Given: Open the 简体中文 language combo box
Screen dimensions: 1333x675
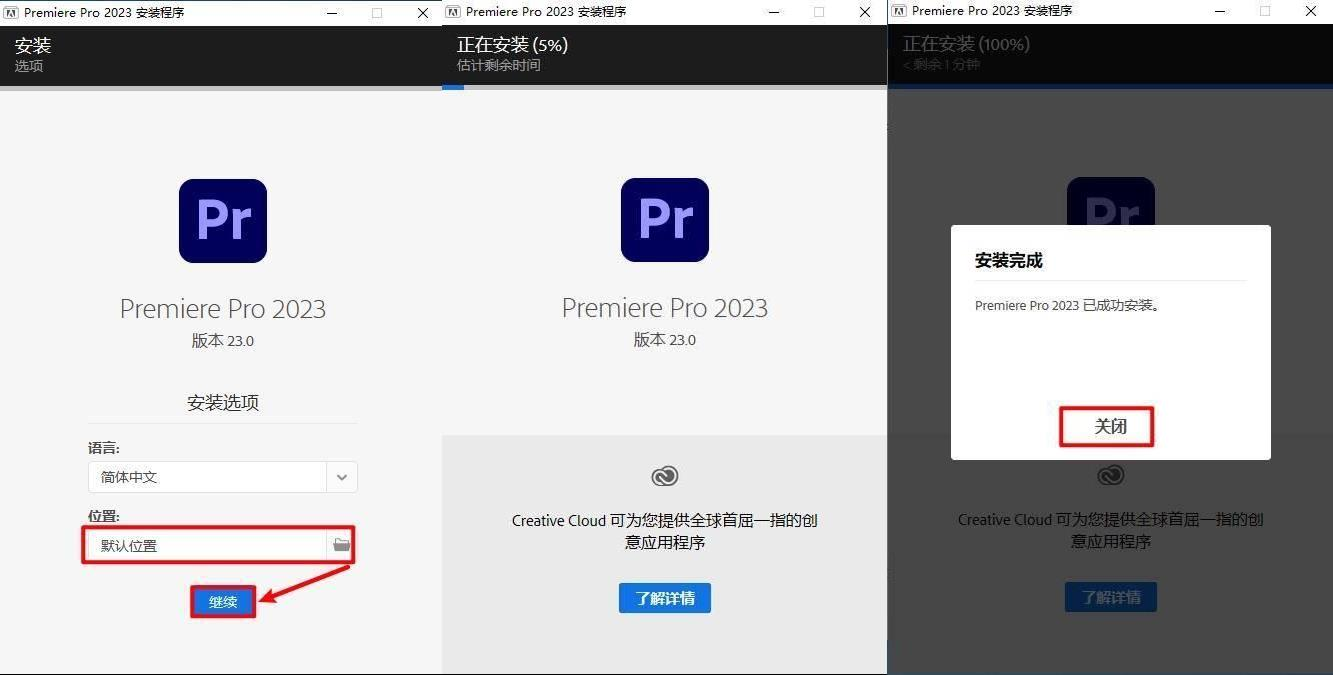Looking at the screenshot, I should tap(222, 477).
